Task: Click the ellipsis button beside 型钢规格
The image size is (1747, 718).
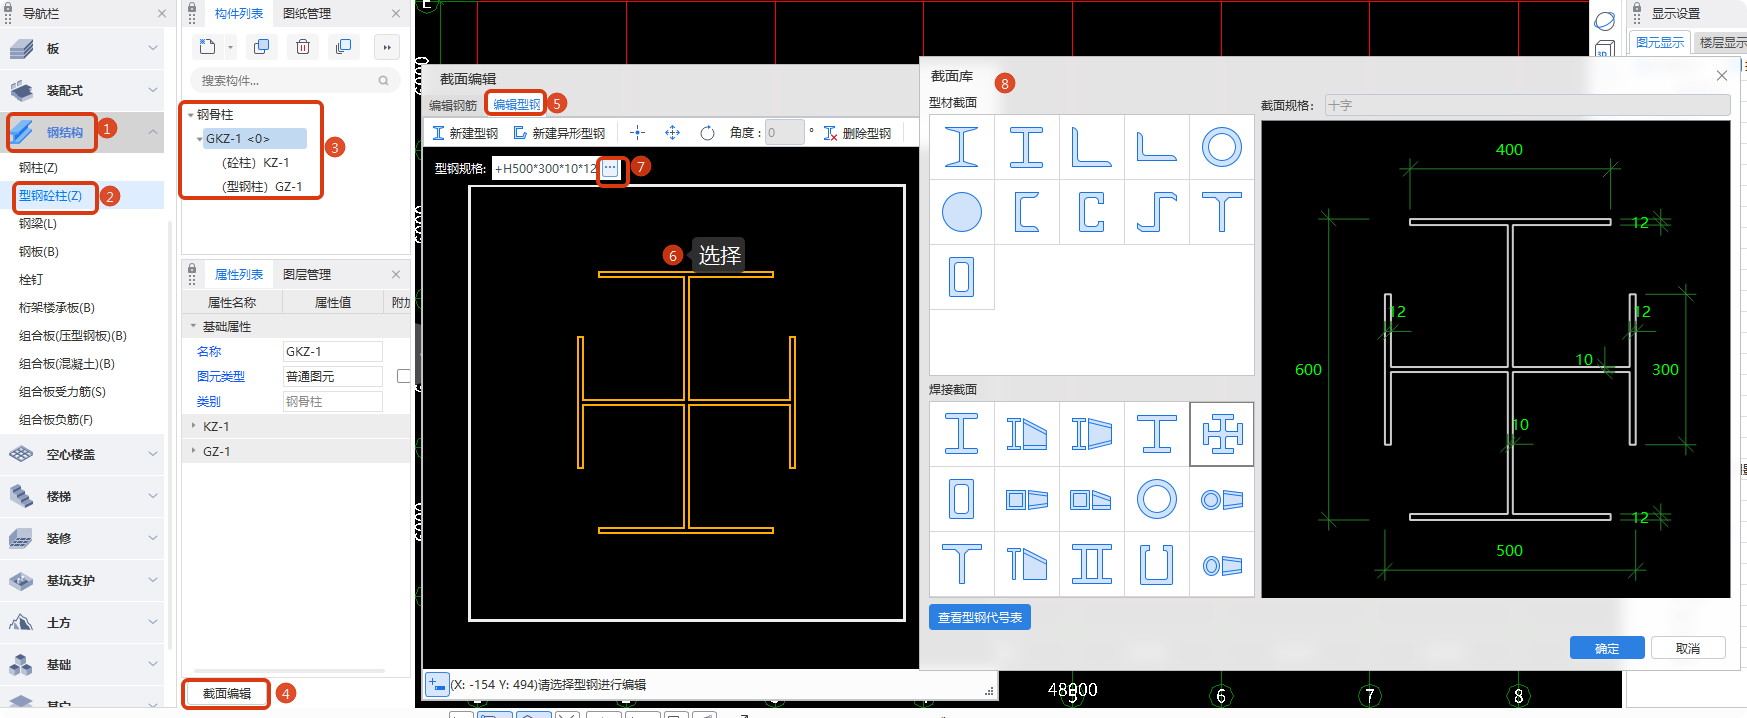Action: click(x=610, y=168)
